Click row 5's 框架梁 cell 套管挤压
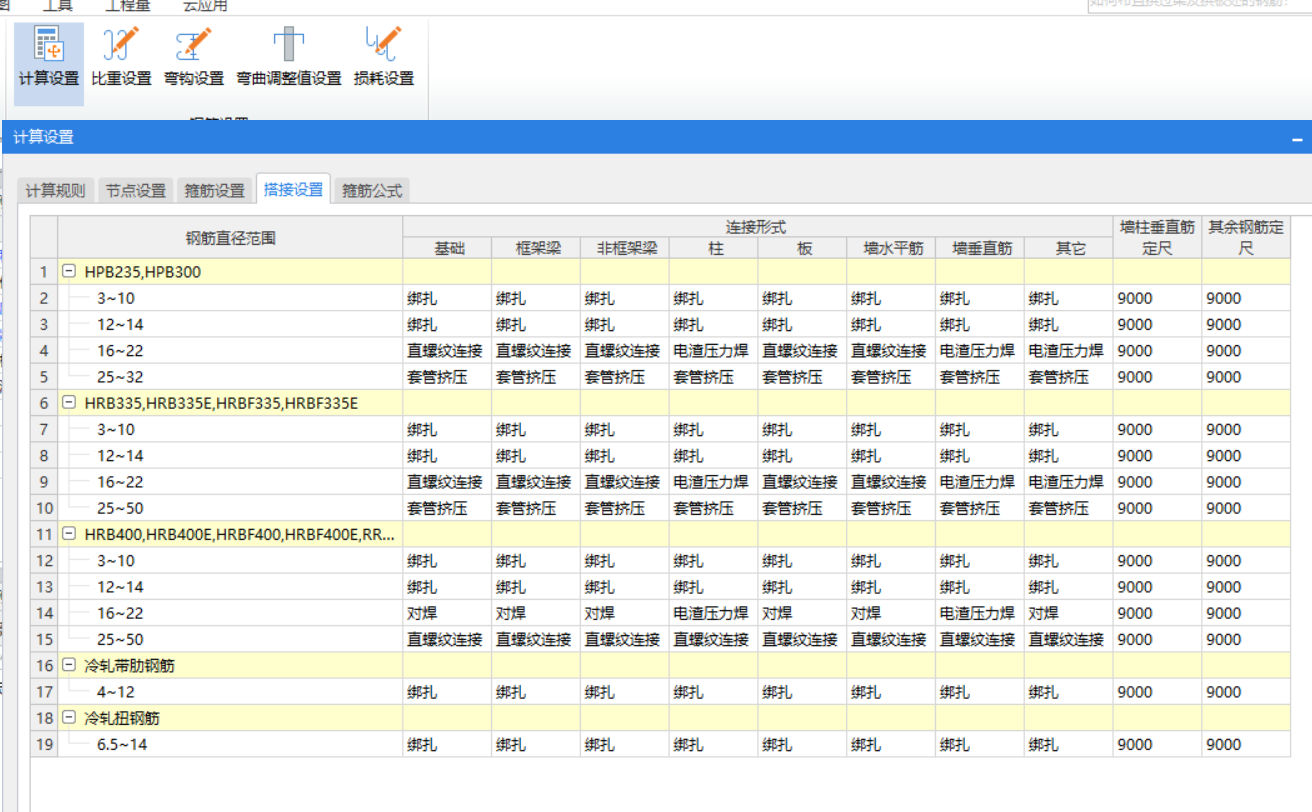 tap(536, 377)
